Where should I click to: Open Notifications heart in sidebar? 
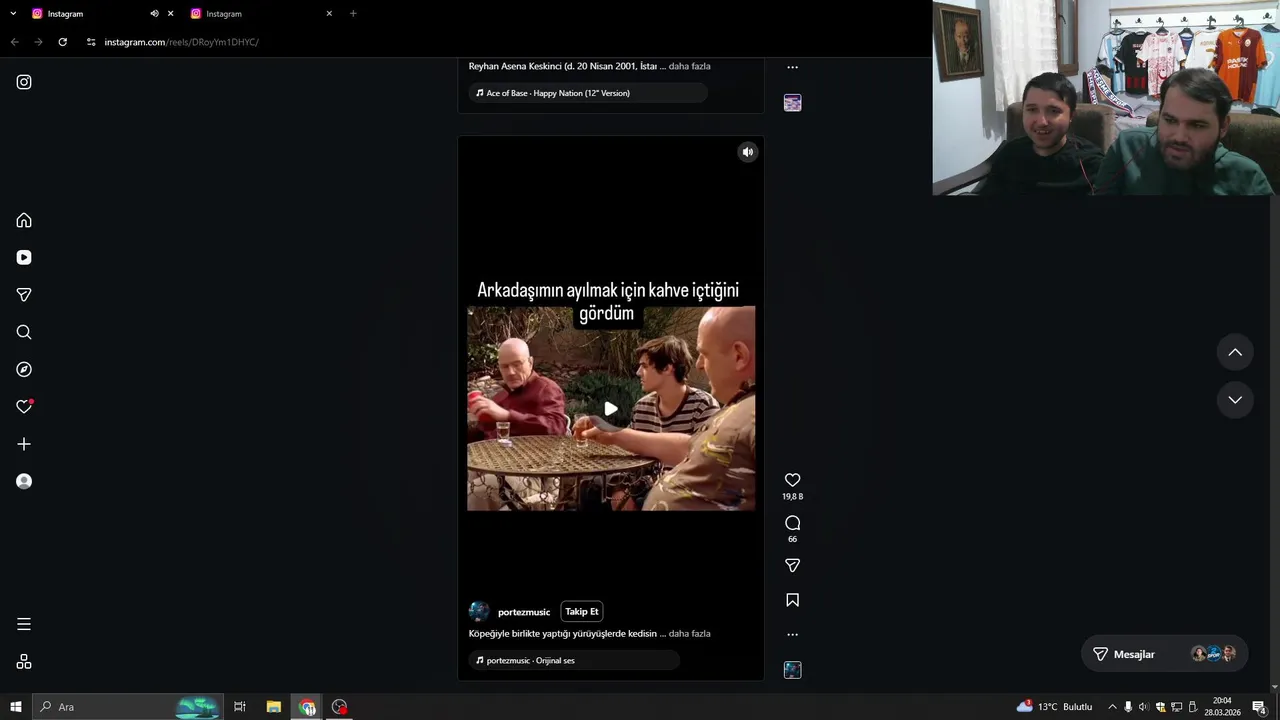pos(24,406)
